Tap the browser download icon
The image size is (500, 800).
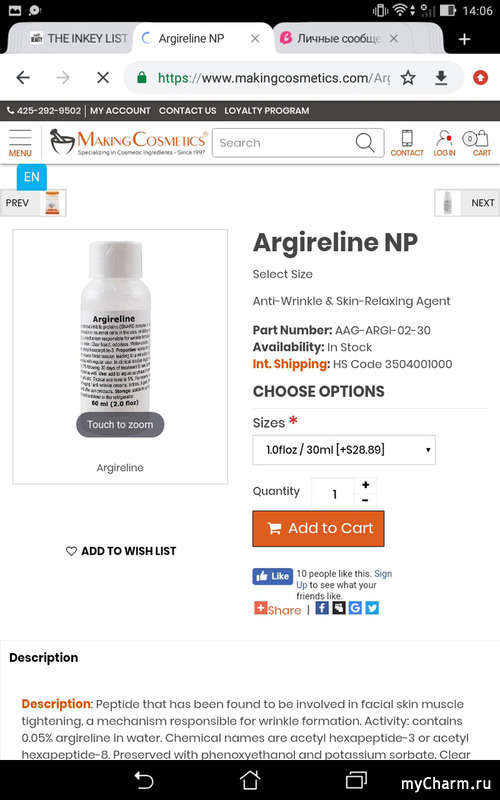[441, 78]
